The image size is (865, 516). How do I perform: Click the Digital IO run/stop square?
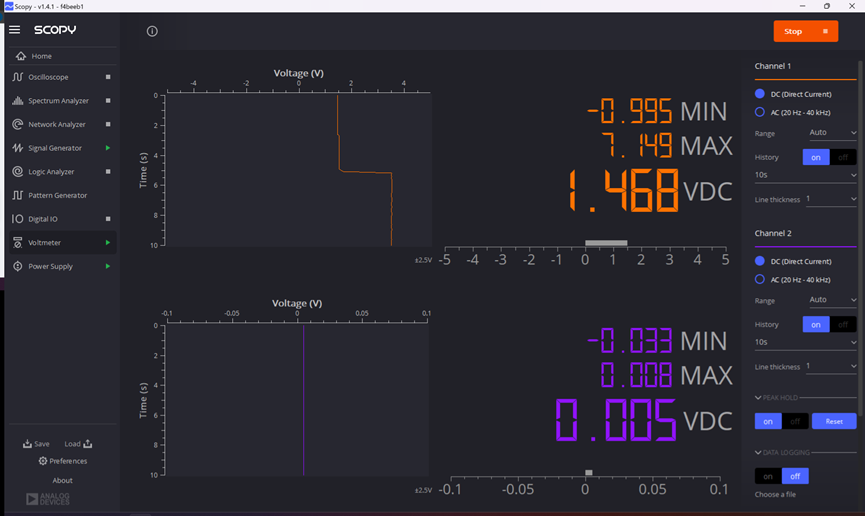click(108, 219)
